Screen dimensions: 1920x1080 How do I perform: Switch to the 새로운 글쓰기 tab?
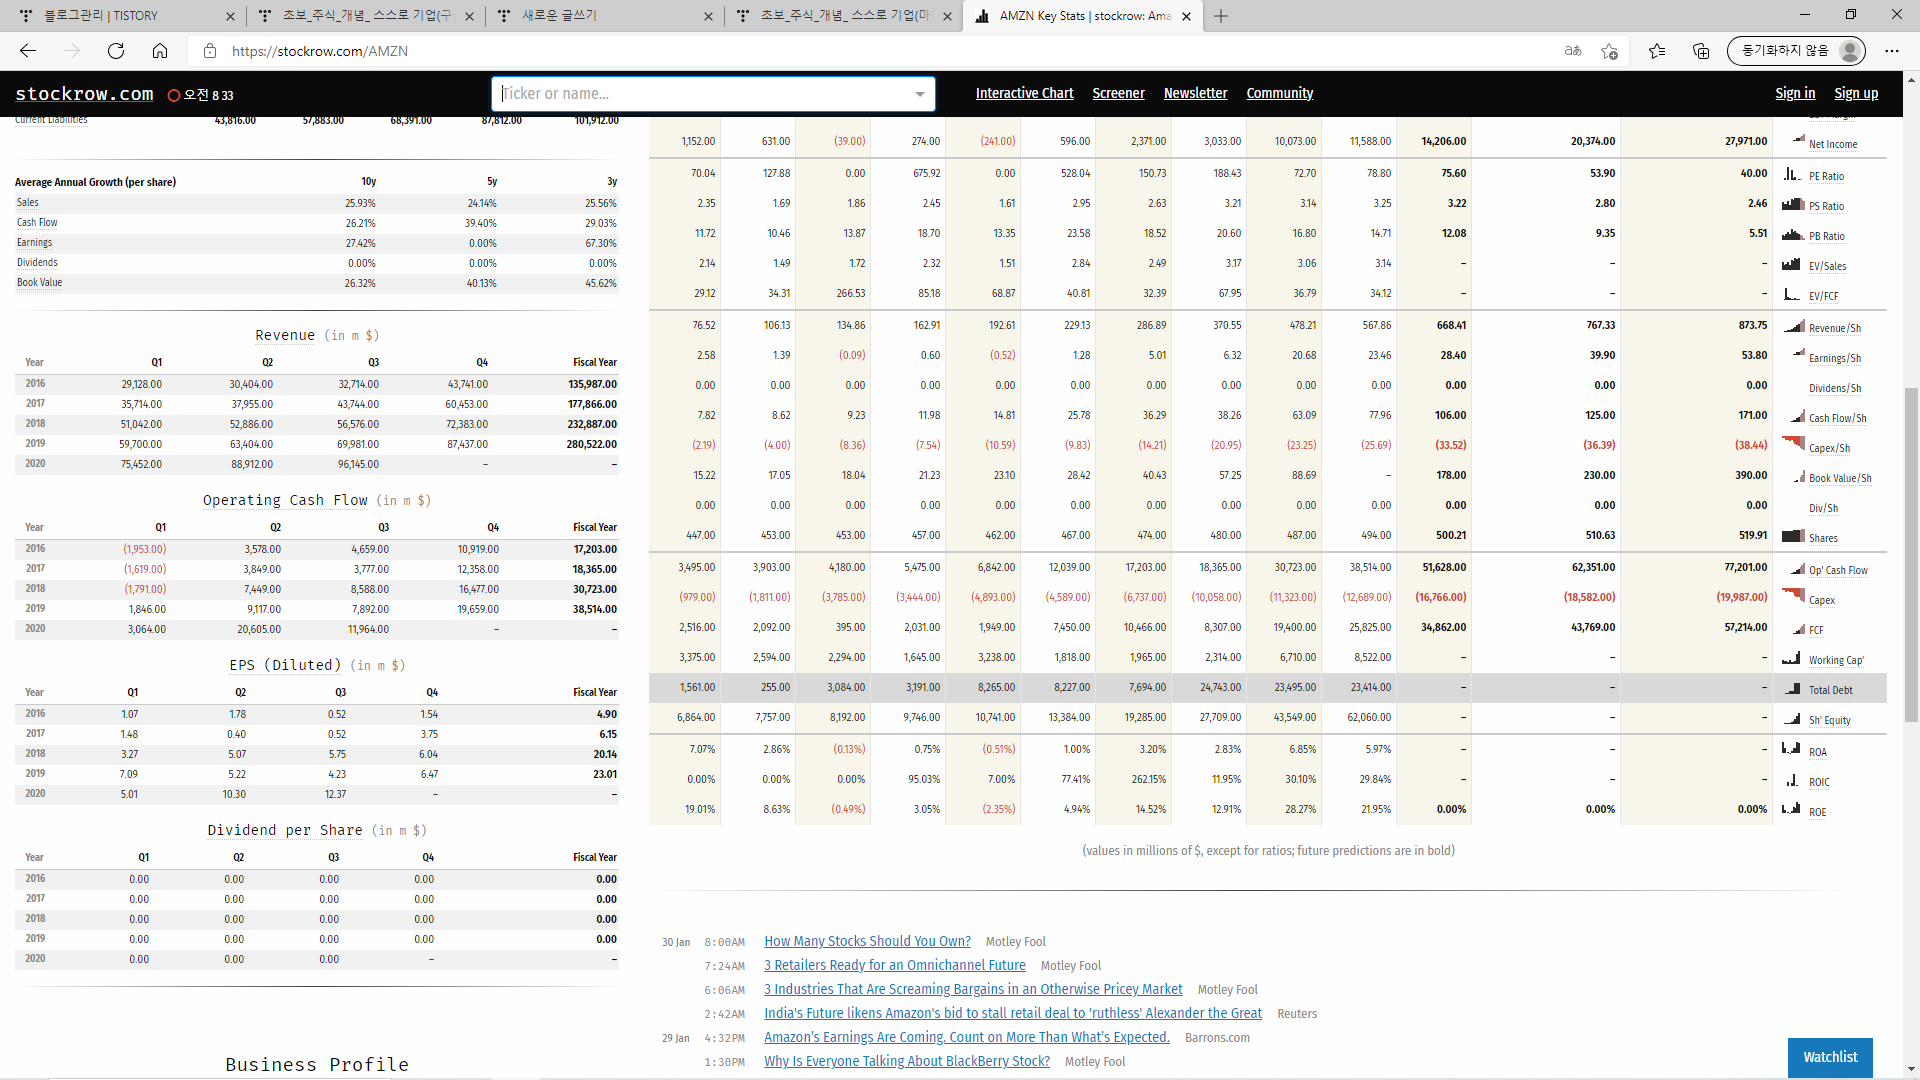(x=602, y=16)
